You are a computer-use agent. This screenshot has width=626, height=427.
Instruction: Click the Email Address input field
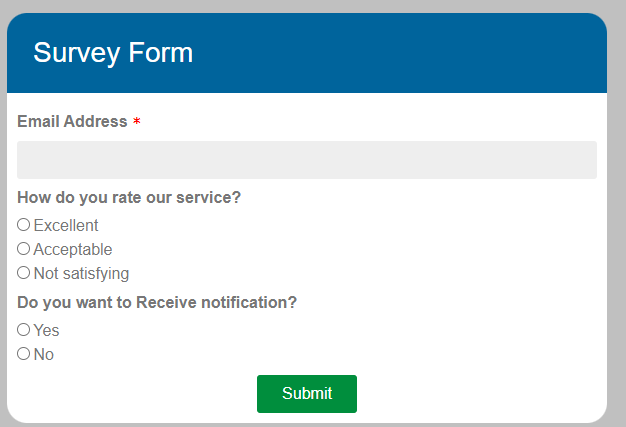click(x=306, y=160)
